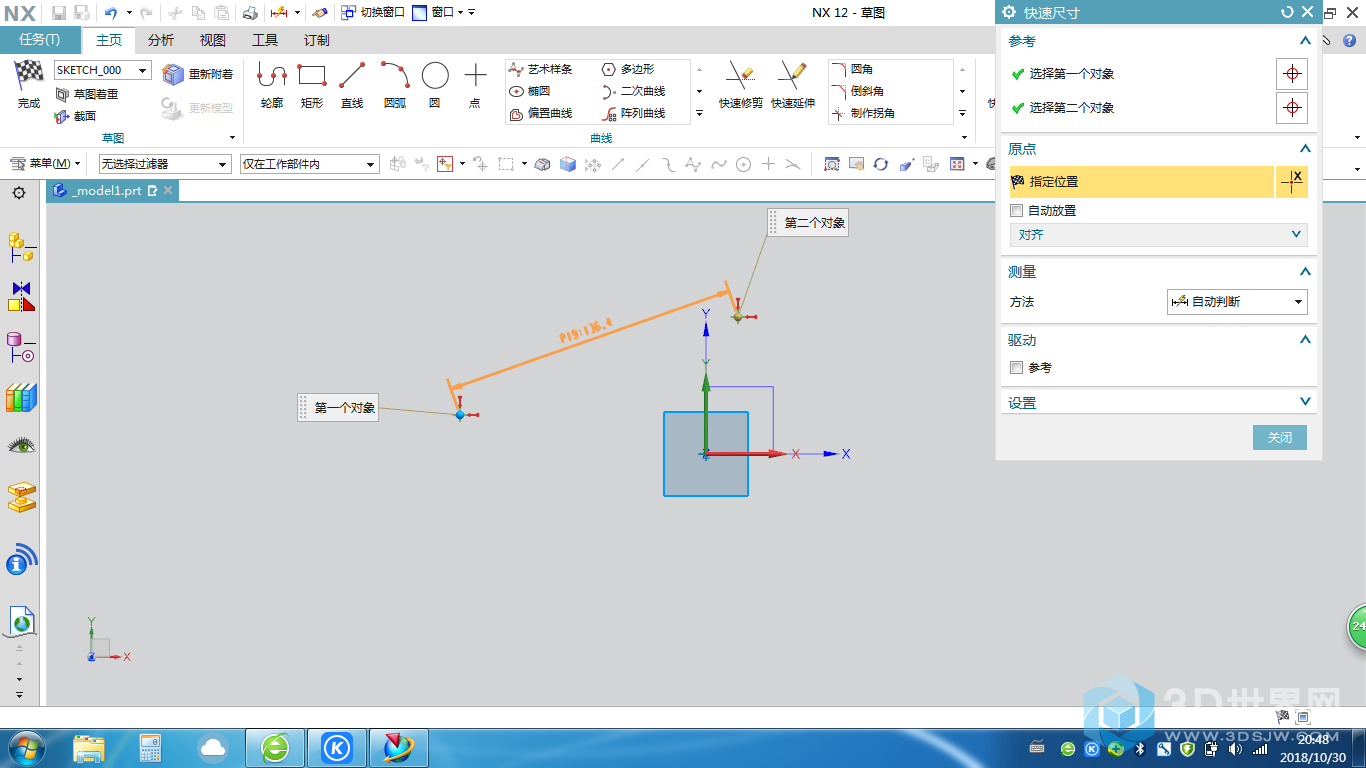
Task: Open the Assembly Navigator sidebar icon
Action: [x=21, y=247]
